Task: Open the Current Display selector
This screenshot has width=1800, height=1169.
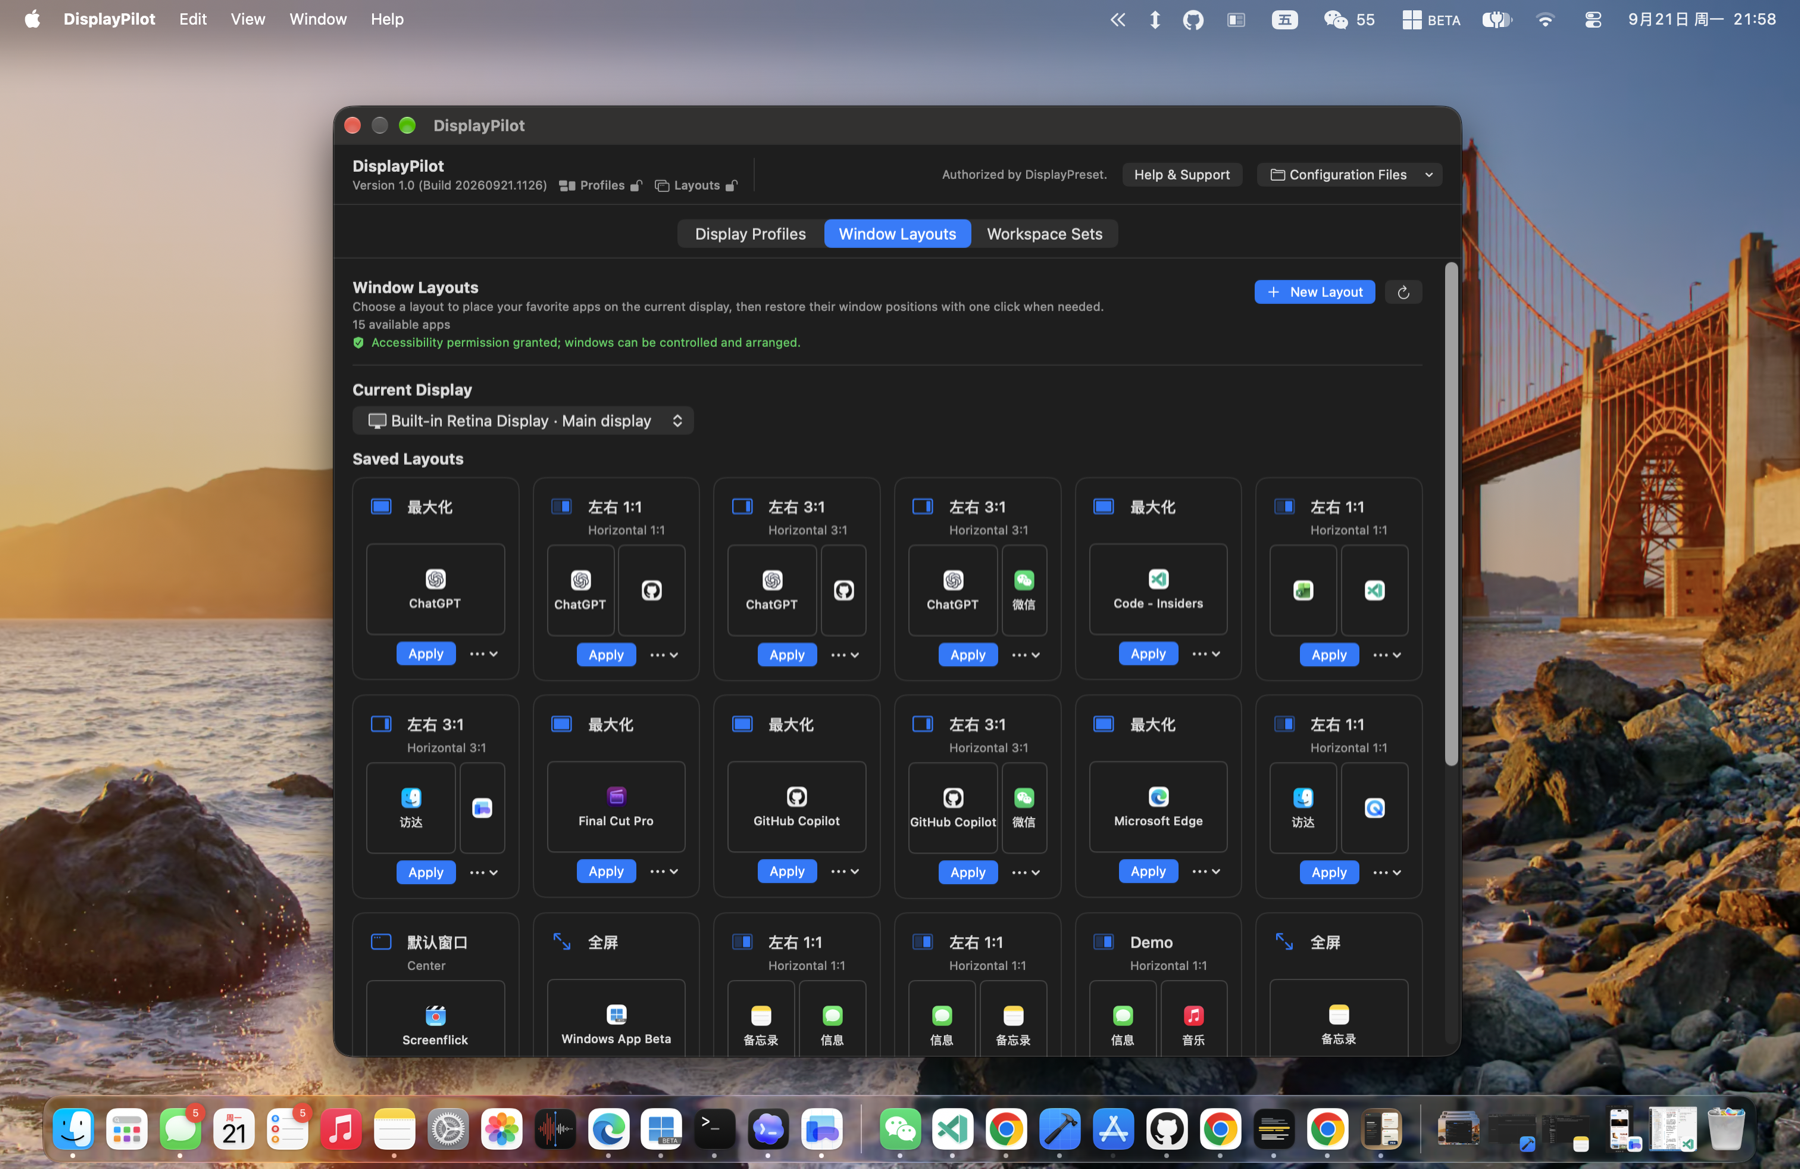Action: pyautogui.click(x=523, y=421)
